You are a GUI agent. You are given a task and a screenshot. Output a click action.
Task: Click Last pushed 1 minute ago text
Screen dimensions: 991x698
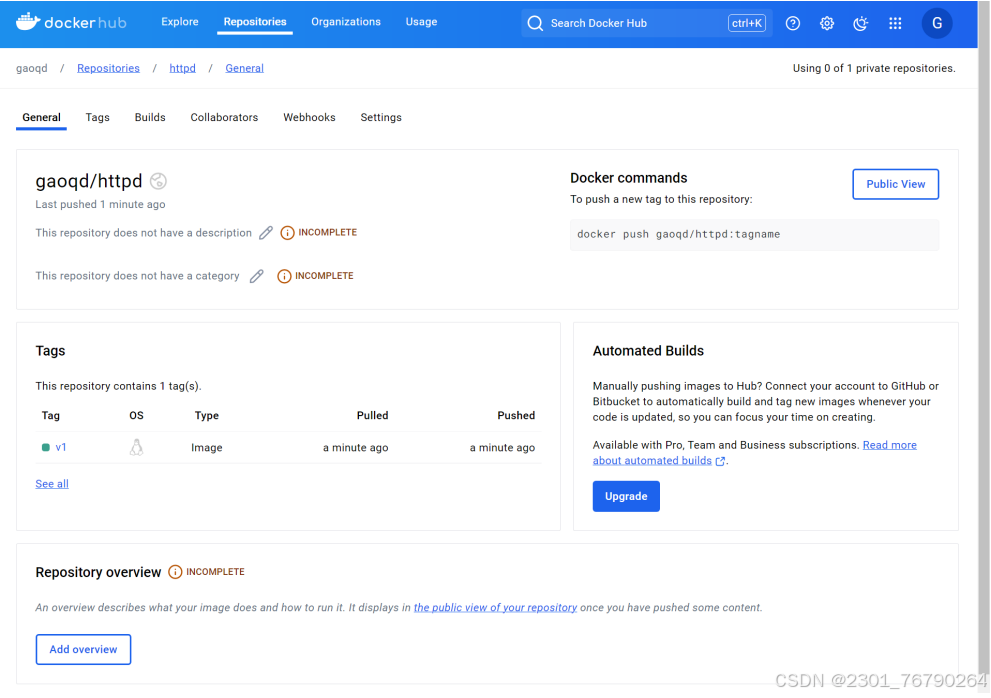click(100, 204)
